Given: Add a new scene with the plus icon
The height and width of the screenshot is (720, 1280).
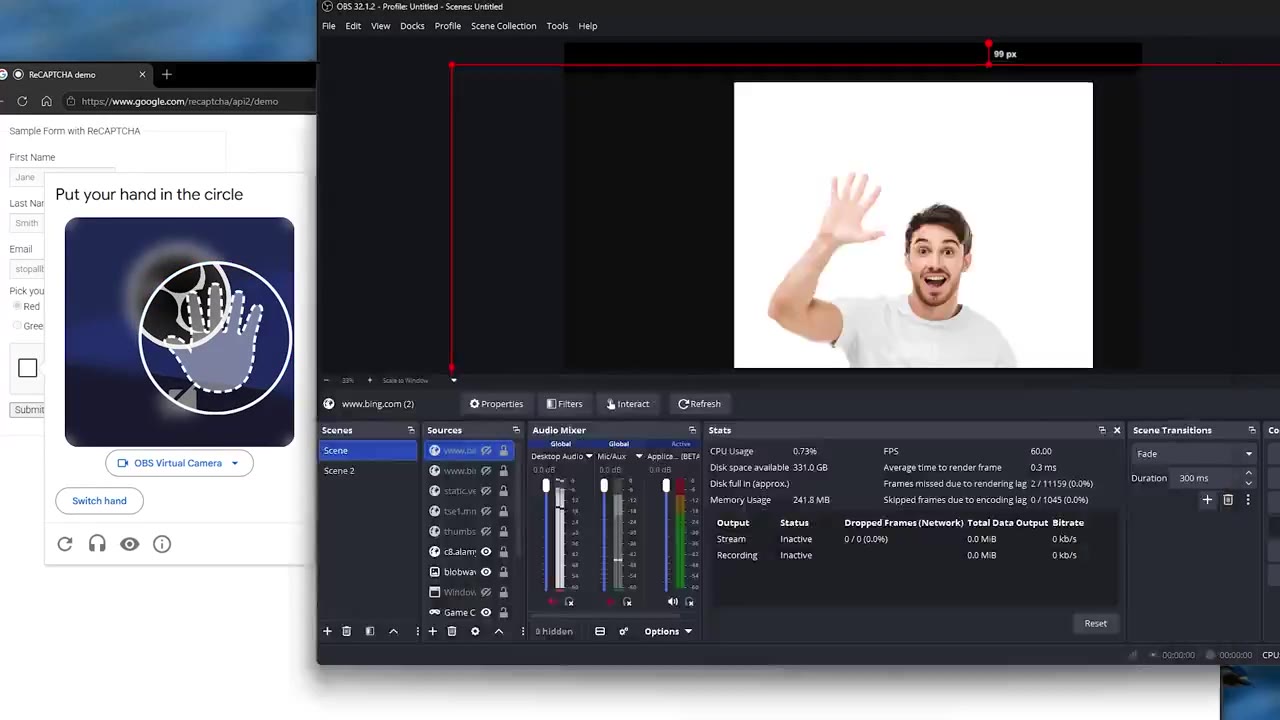Looking at the screenshot, I should click(327, 631).
